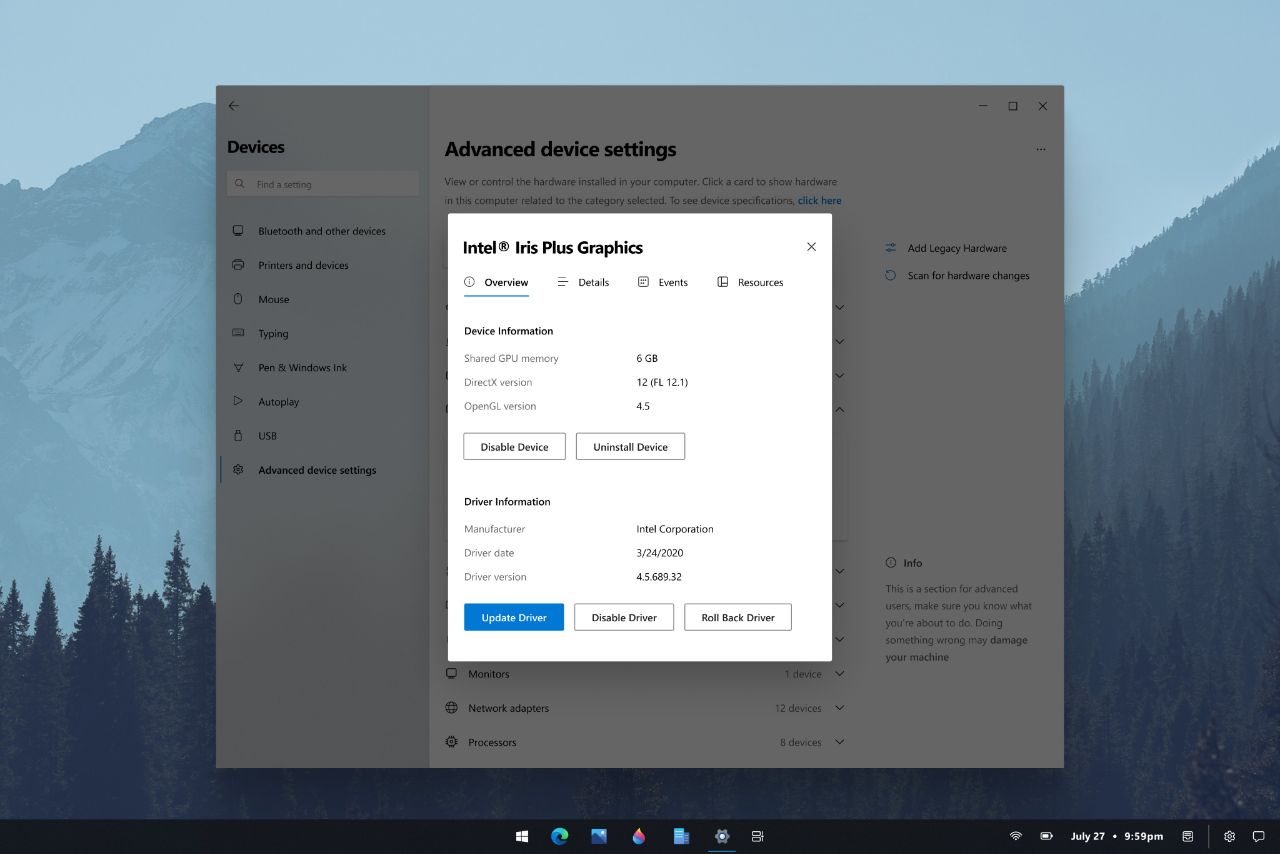The image size is (1280, 854).
Task: Select the Overview tab
Action: click(496, 282)
